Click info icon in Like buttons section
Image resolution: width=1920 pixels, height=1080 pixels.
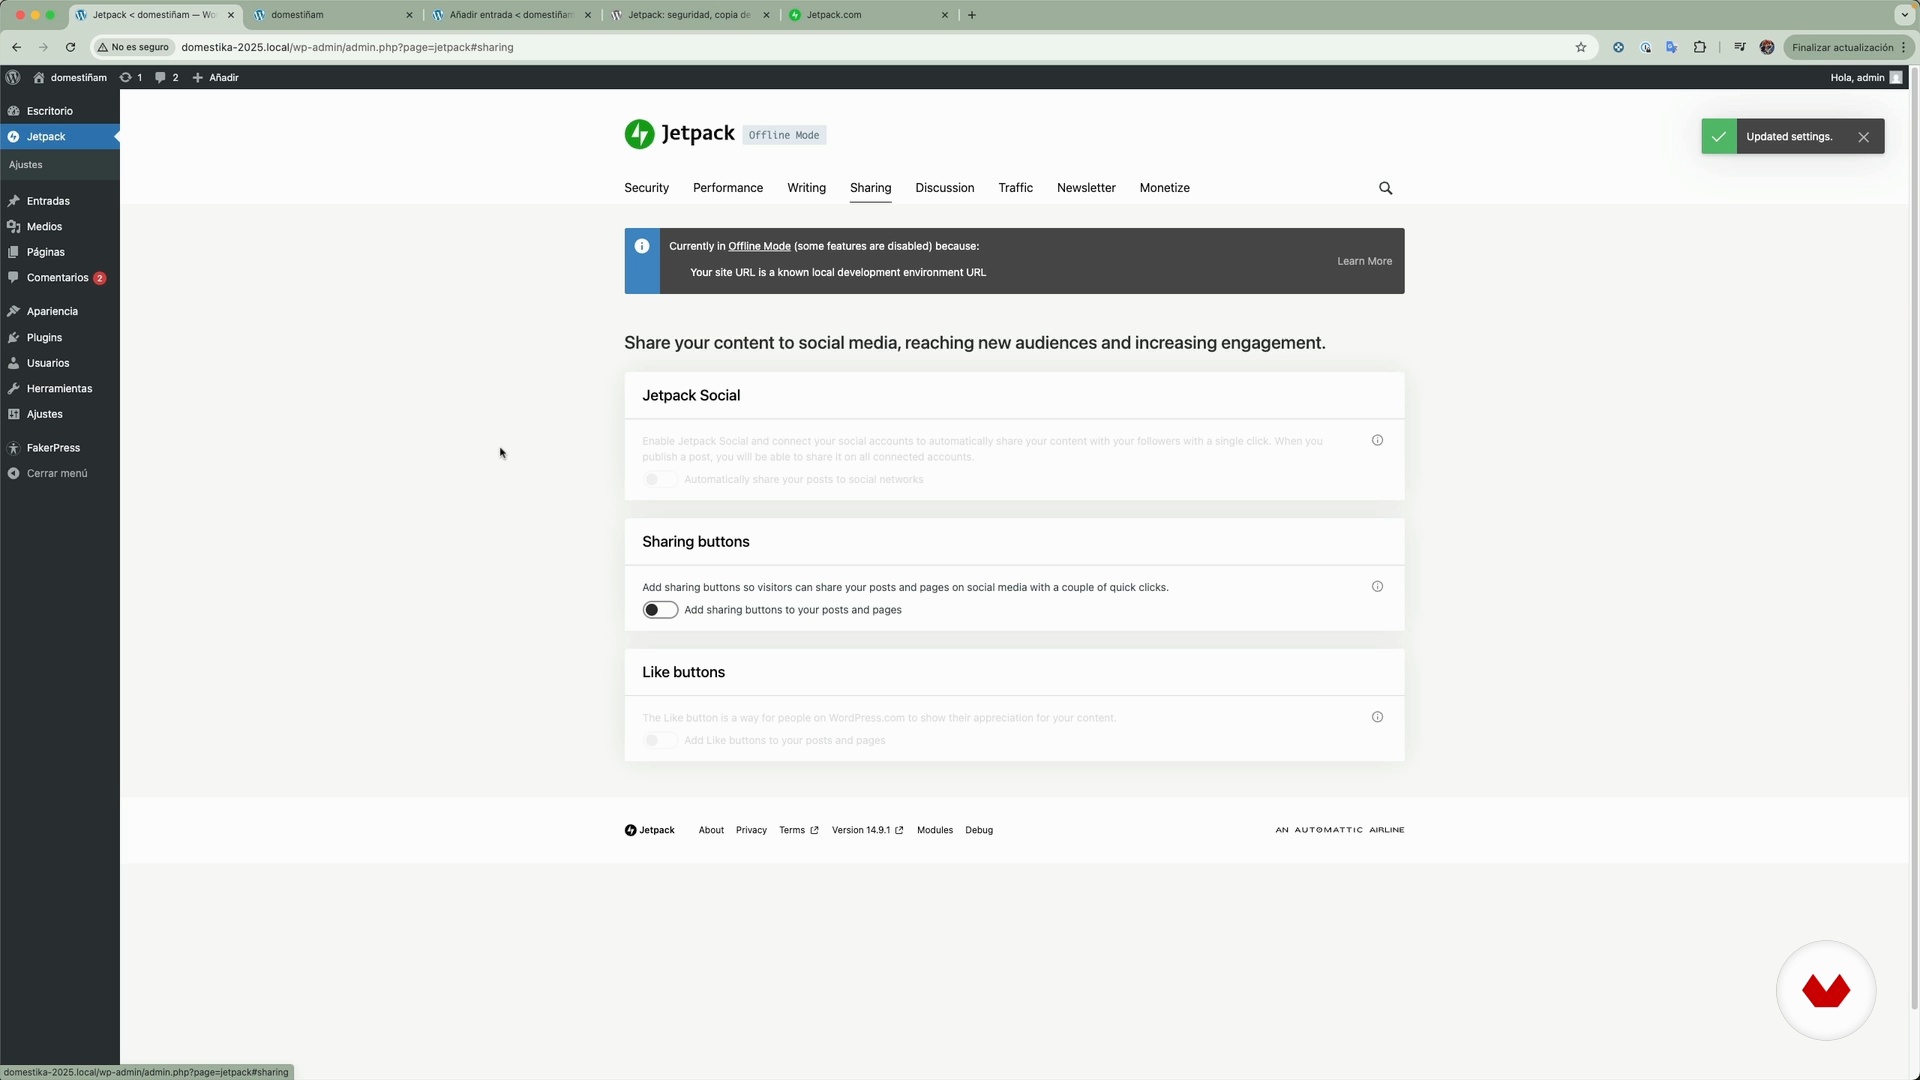coord(1377,717)
